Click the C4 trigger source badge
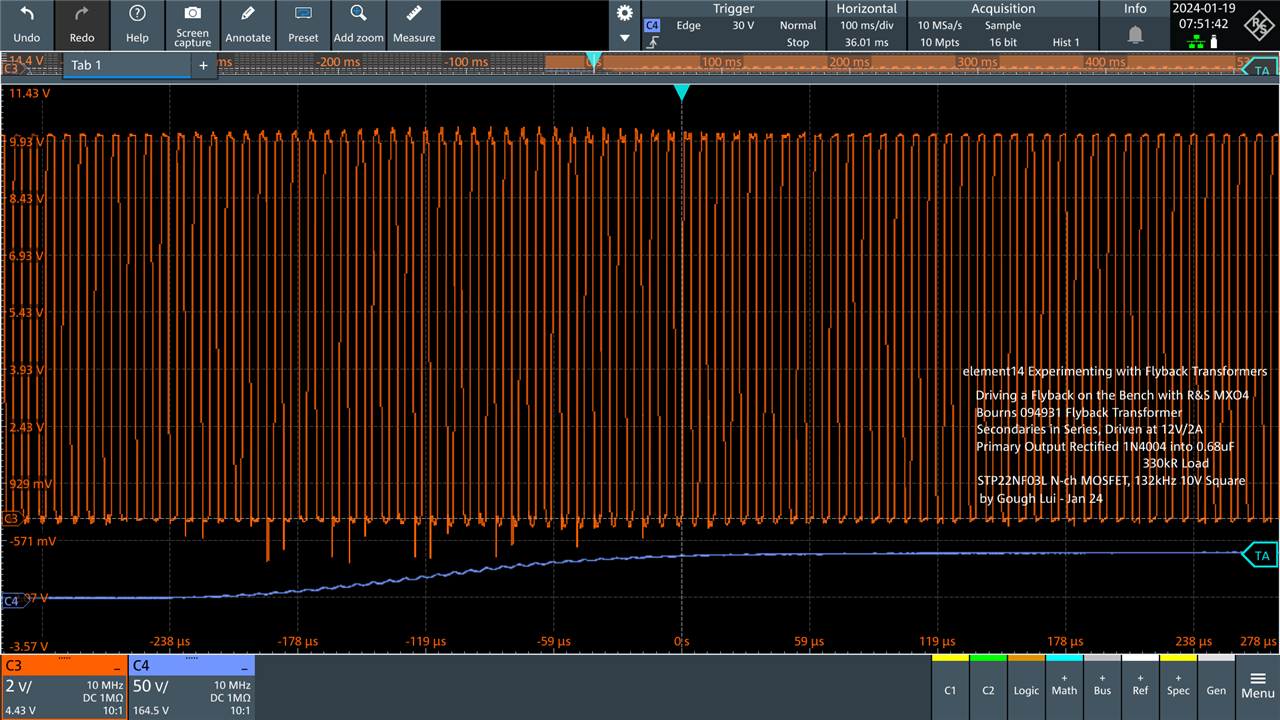 tap(652, 26)
